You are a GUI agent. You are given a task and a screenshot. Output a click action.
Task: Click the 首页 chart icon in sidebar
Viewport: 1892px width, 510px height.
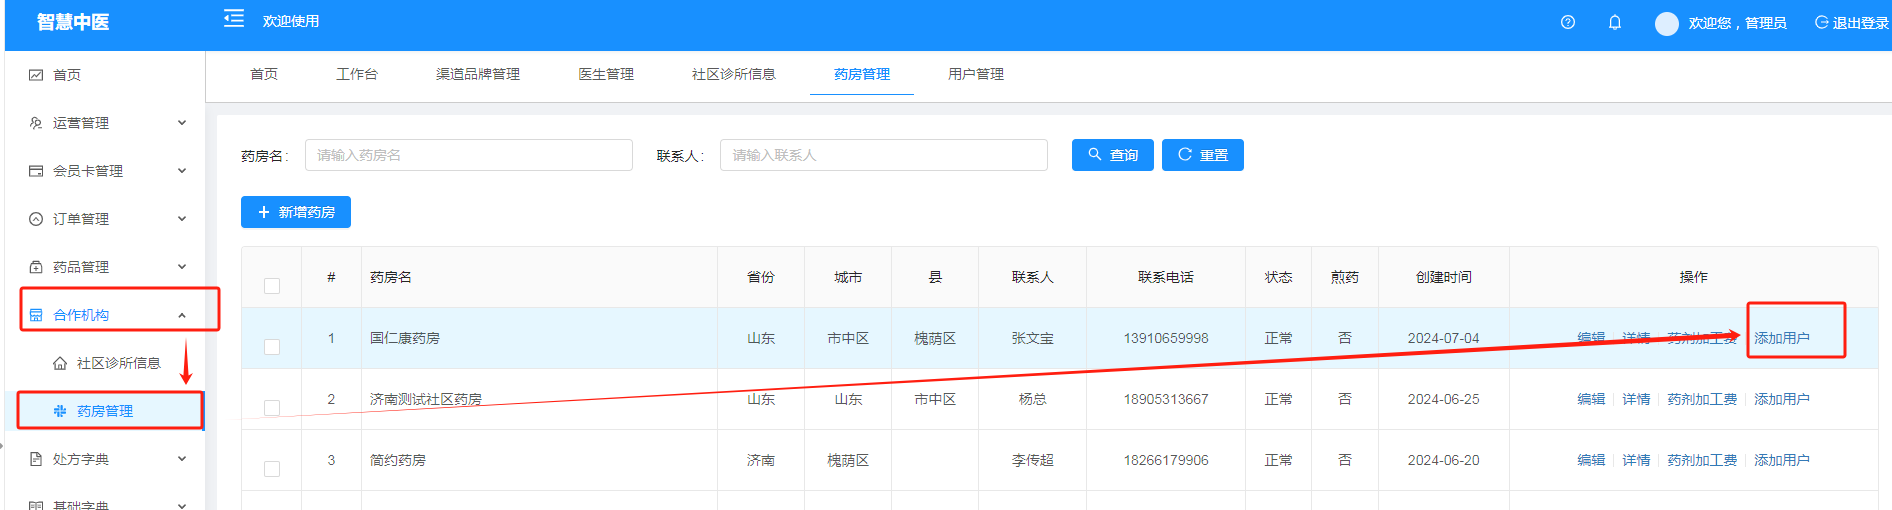coord(36,75)
